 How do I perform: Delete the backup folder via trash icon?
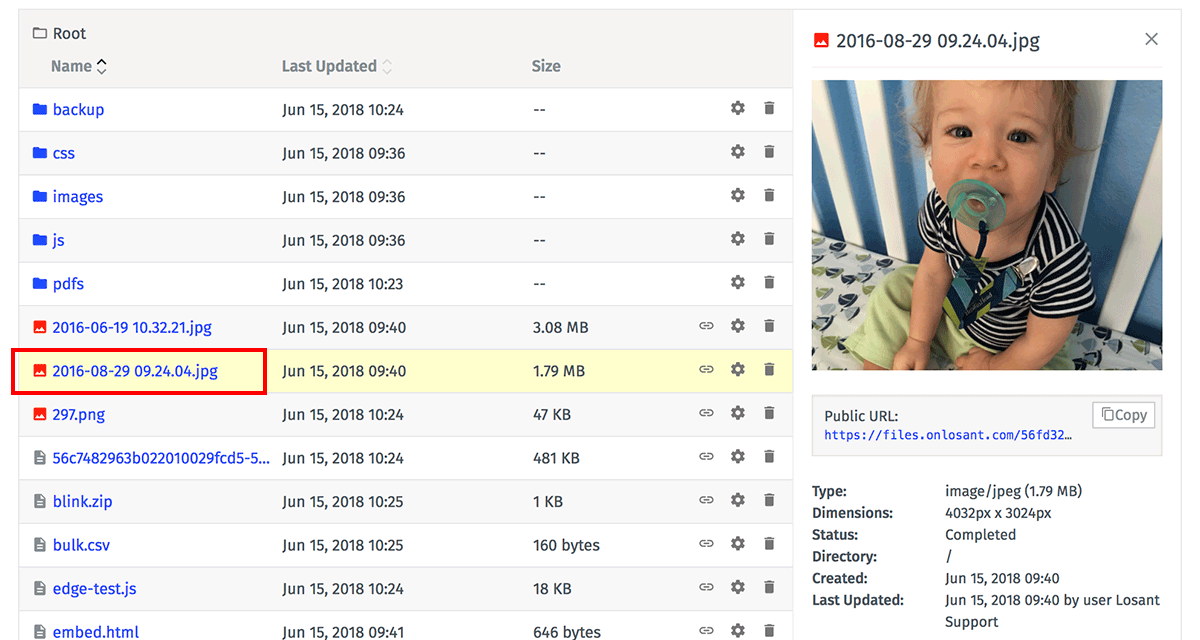[x=769, y=108]
